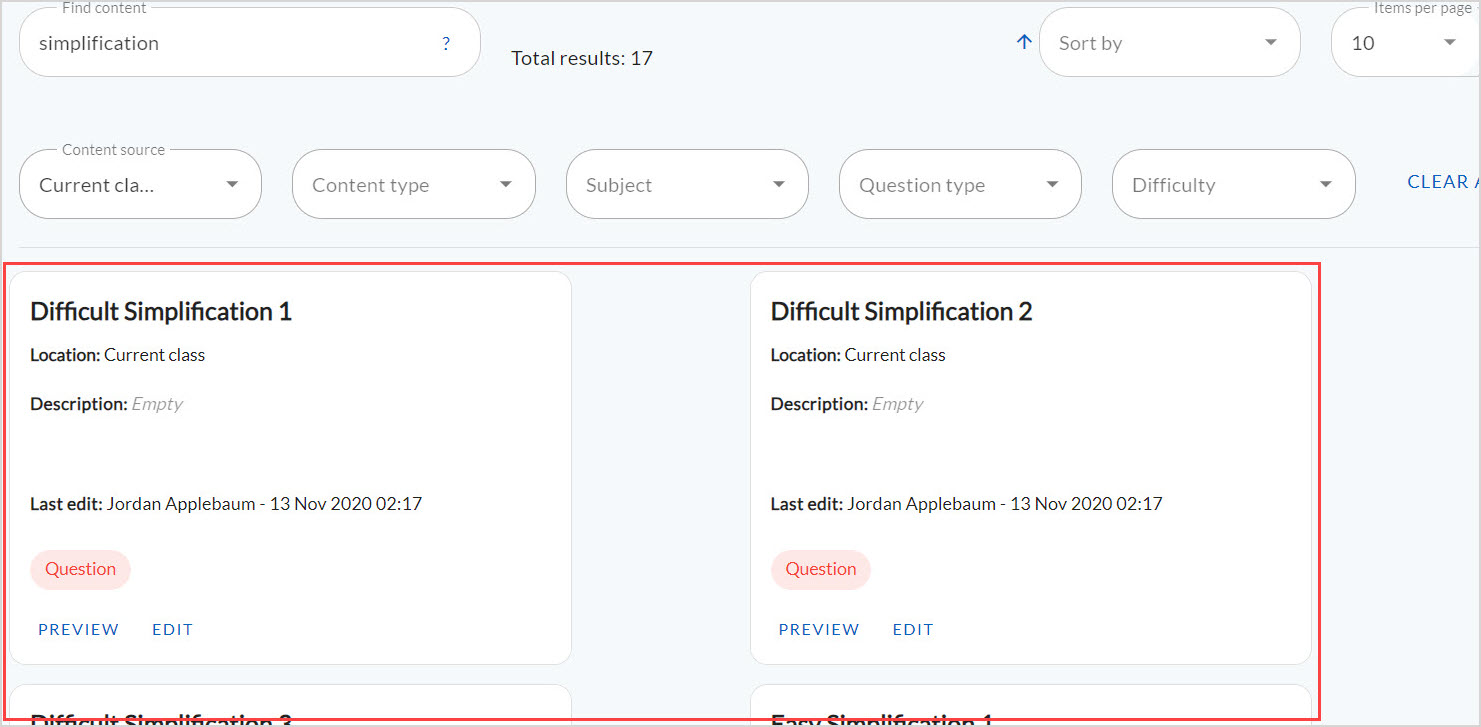This screenshot has width=1481, height=727.
Task: Click the Question tag on Difficult Simplification 2
Action: (x=820, y=568)
